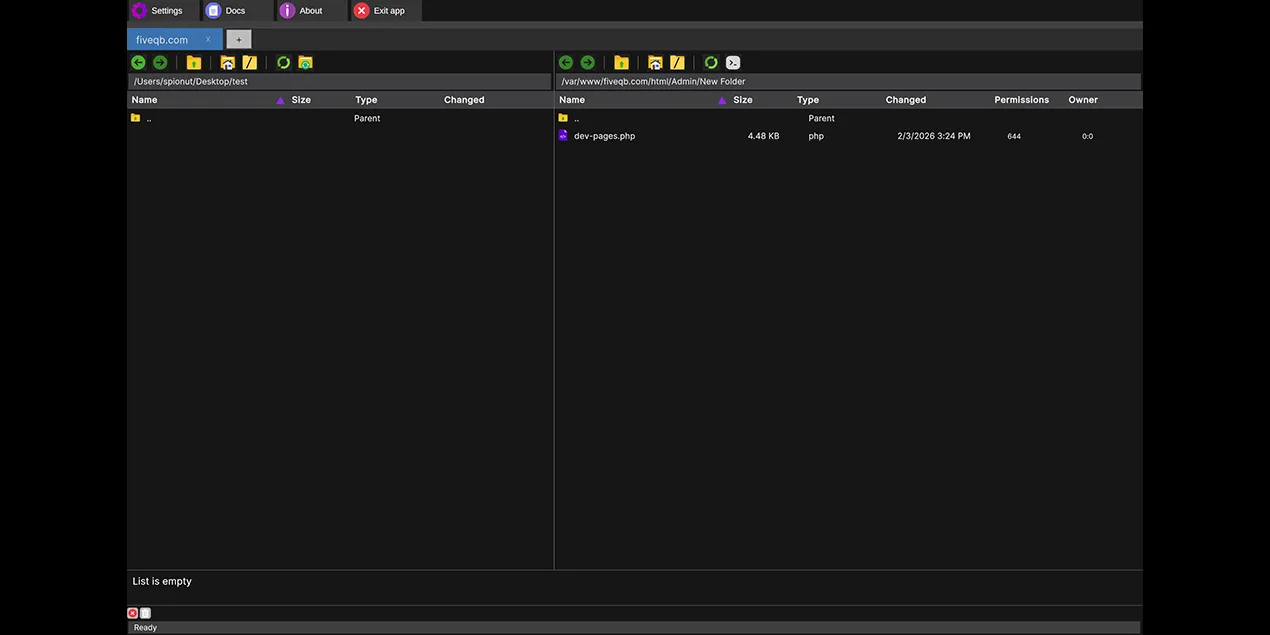Click the red cancel icon above the status bar
The width and height of the screenshot is (1270, 635).
pyautogui.click(x=132, y=612)
